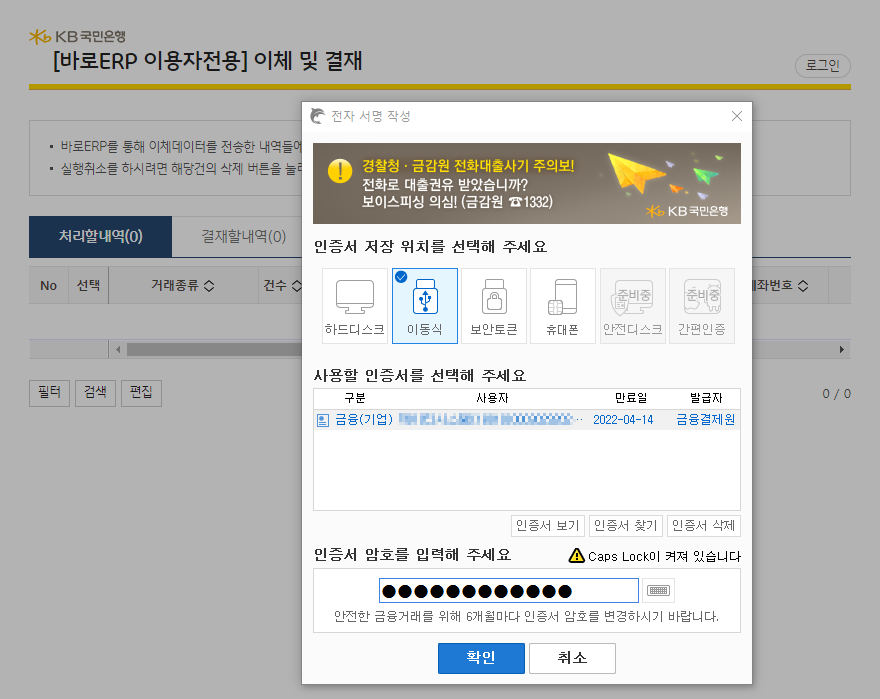The width and height of the screenshot is (880, 699).
Task: Select the 간편인증 simple authentication option
Action: click(702, 306)
